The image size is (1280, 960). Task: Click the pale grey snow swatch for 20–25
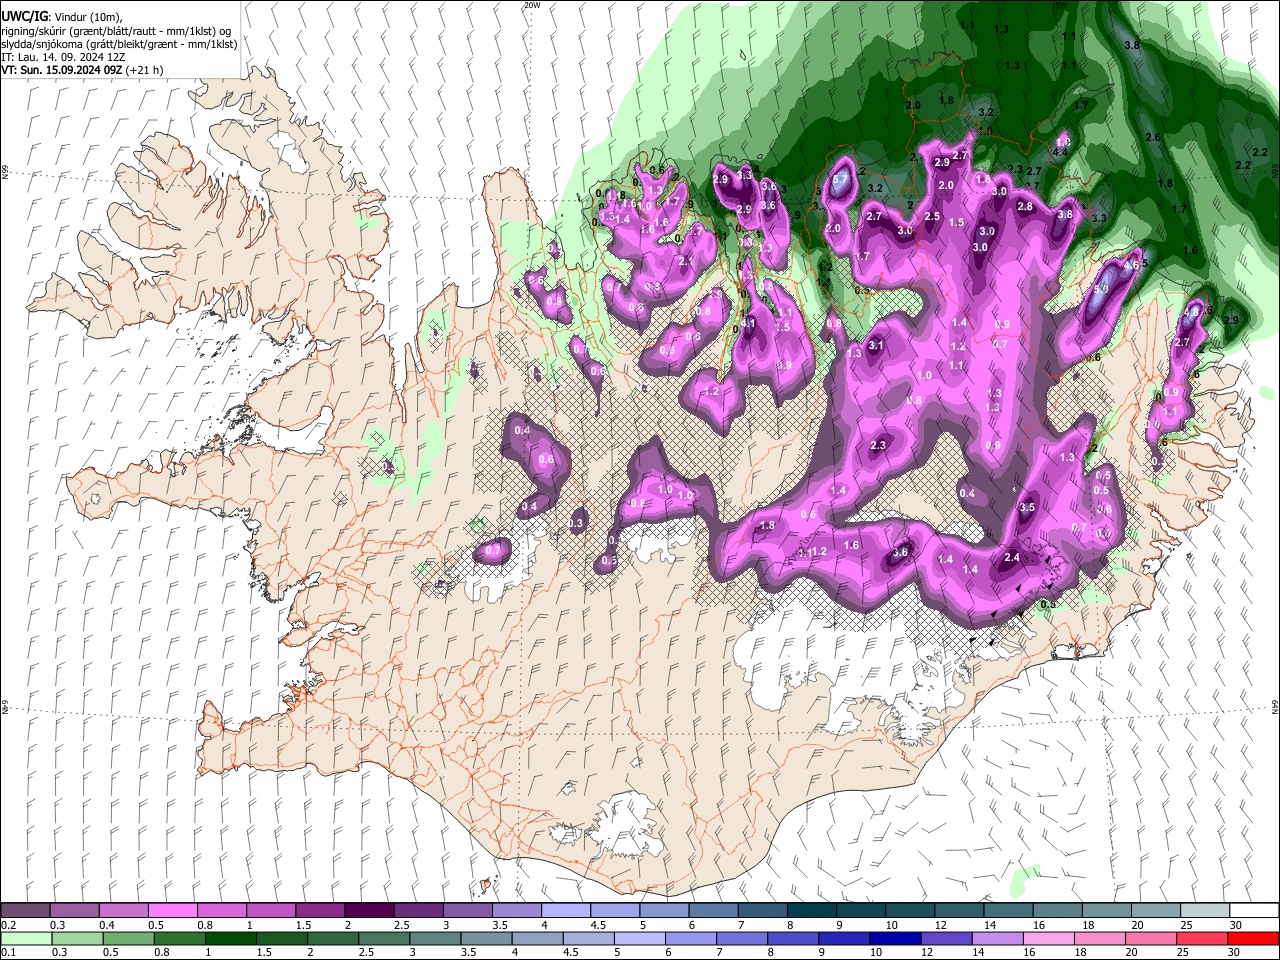(x=1155, y=910)
